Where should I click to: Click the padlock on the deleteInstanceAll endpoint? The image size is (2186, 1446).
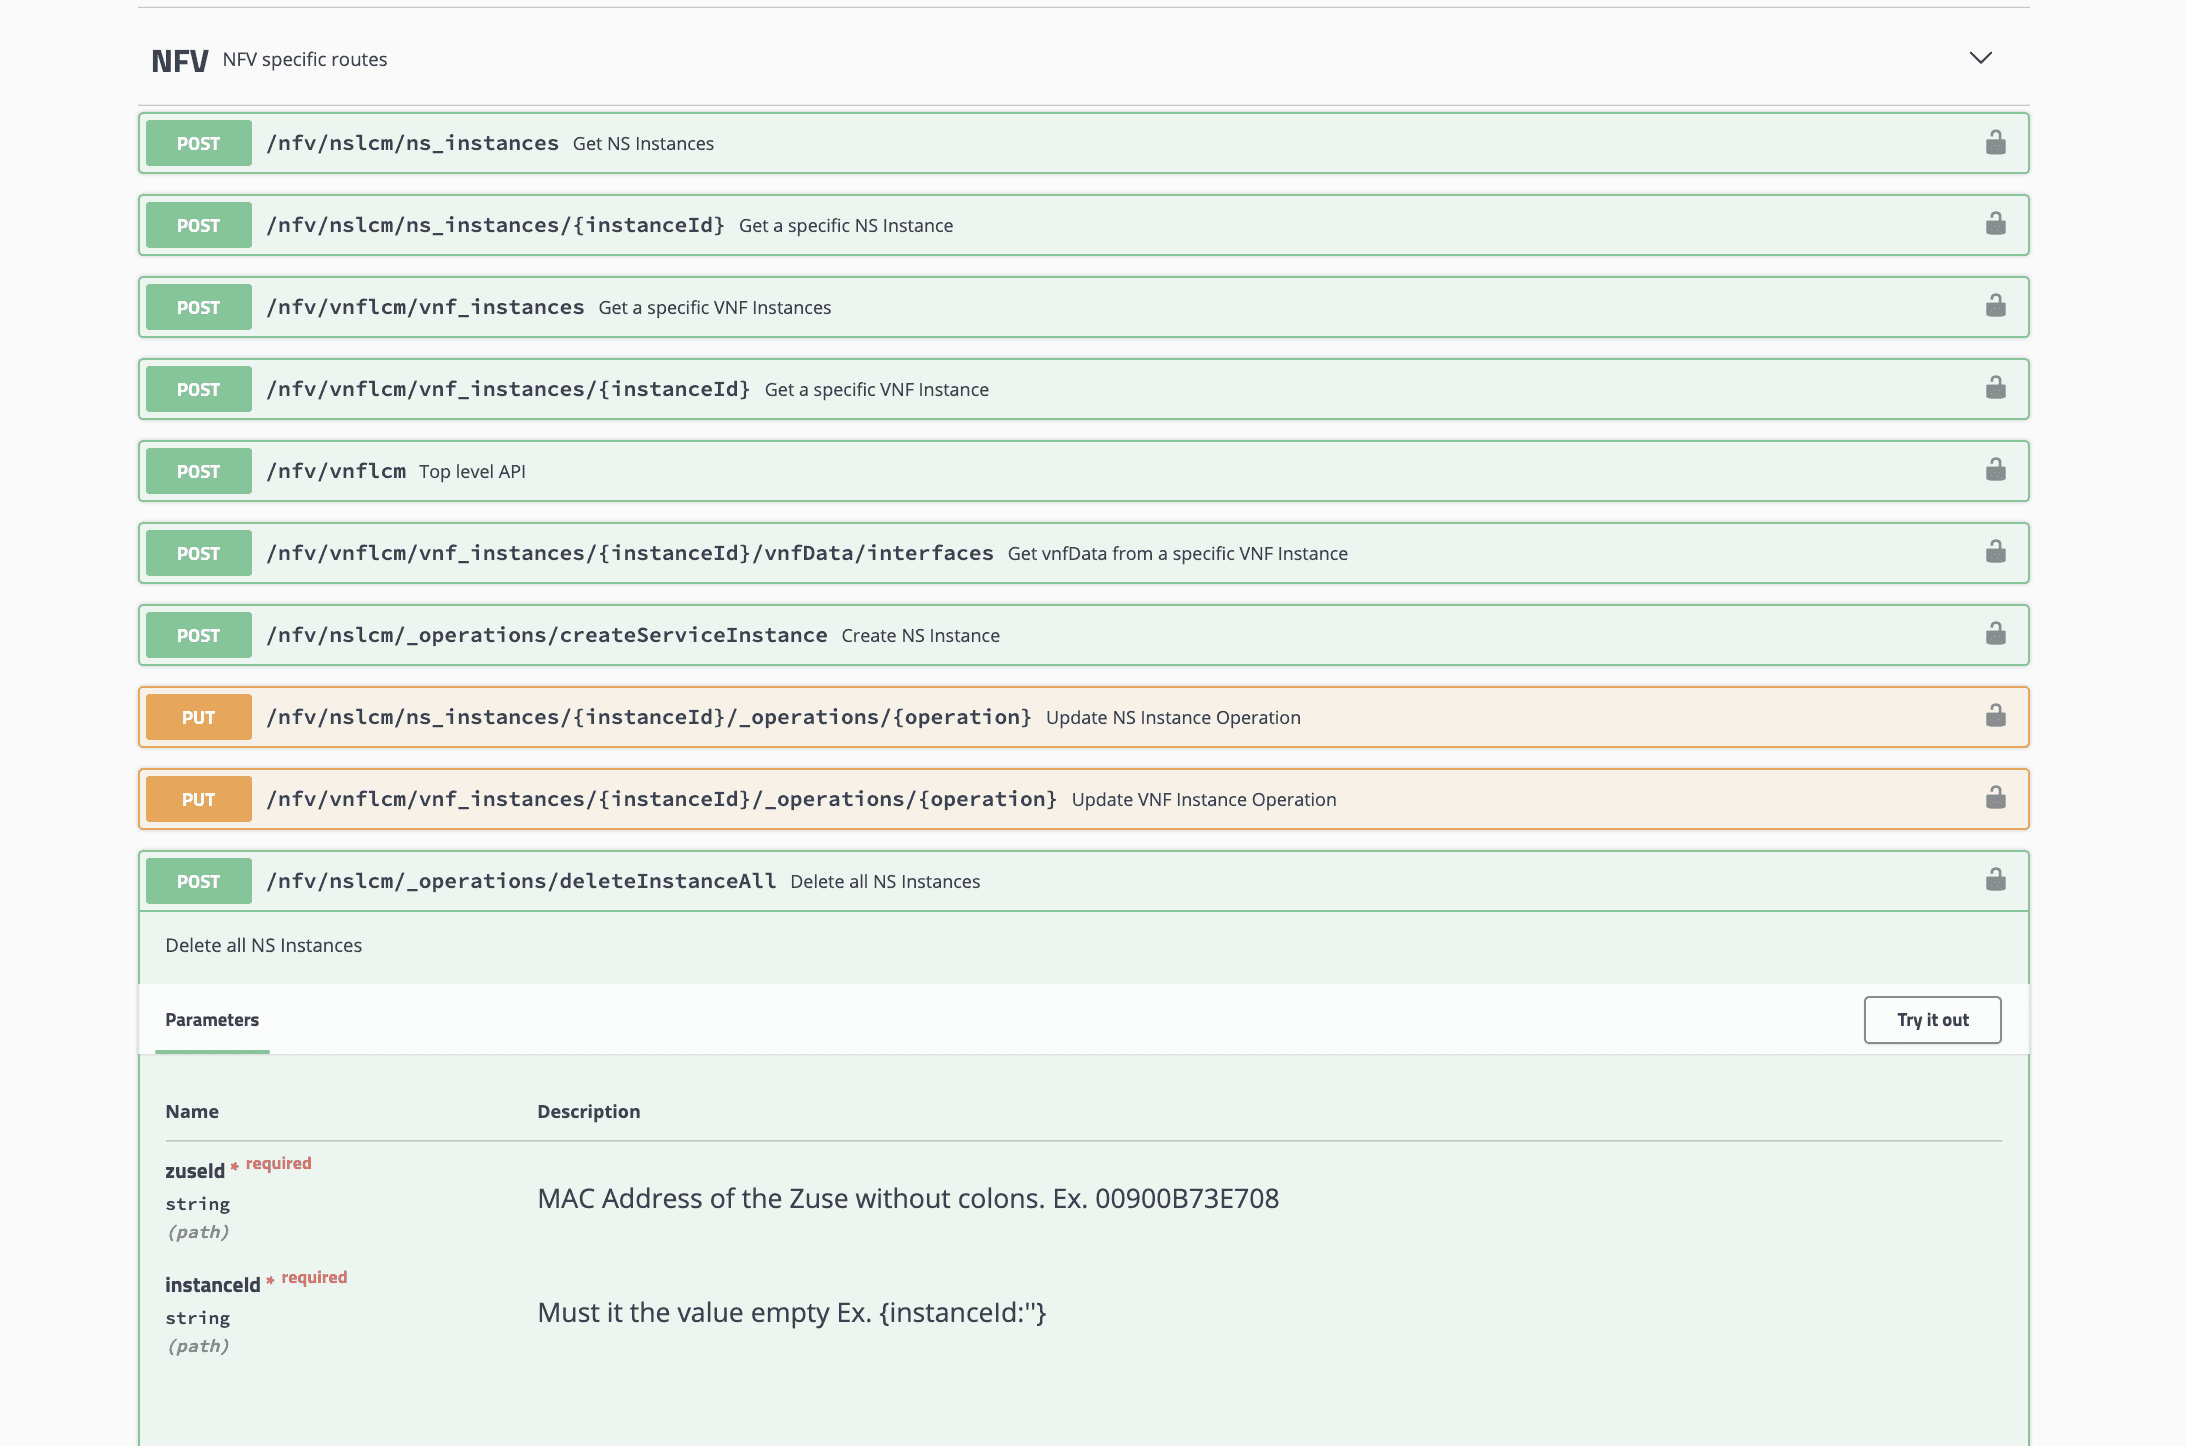1995,880
